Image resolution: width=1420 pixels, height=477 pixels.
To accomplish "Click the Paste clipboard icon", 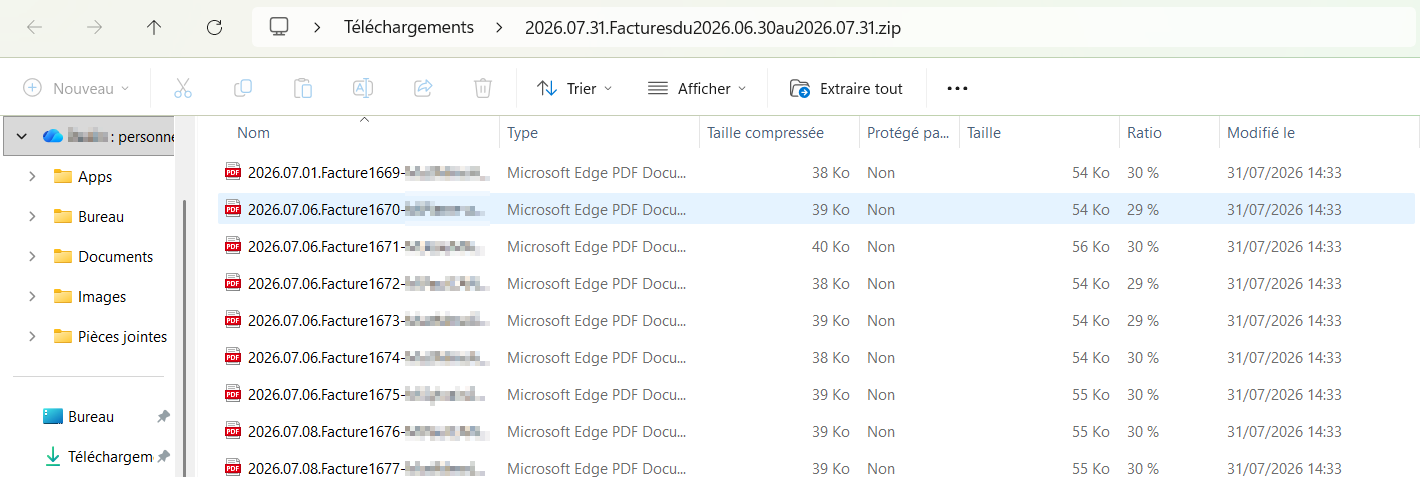I will (302, 88).
